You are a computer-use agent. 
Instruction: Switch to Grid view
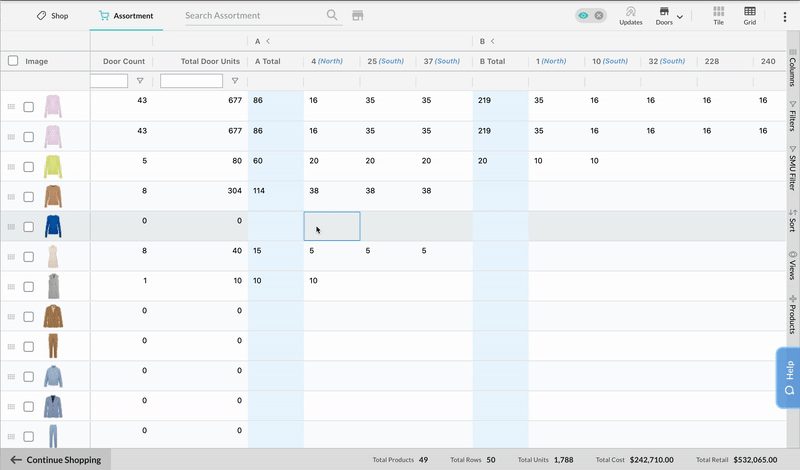click(x=749, y=15)
